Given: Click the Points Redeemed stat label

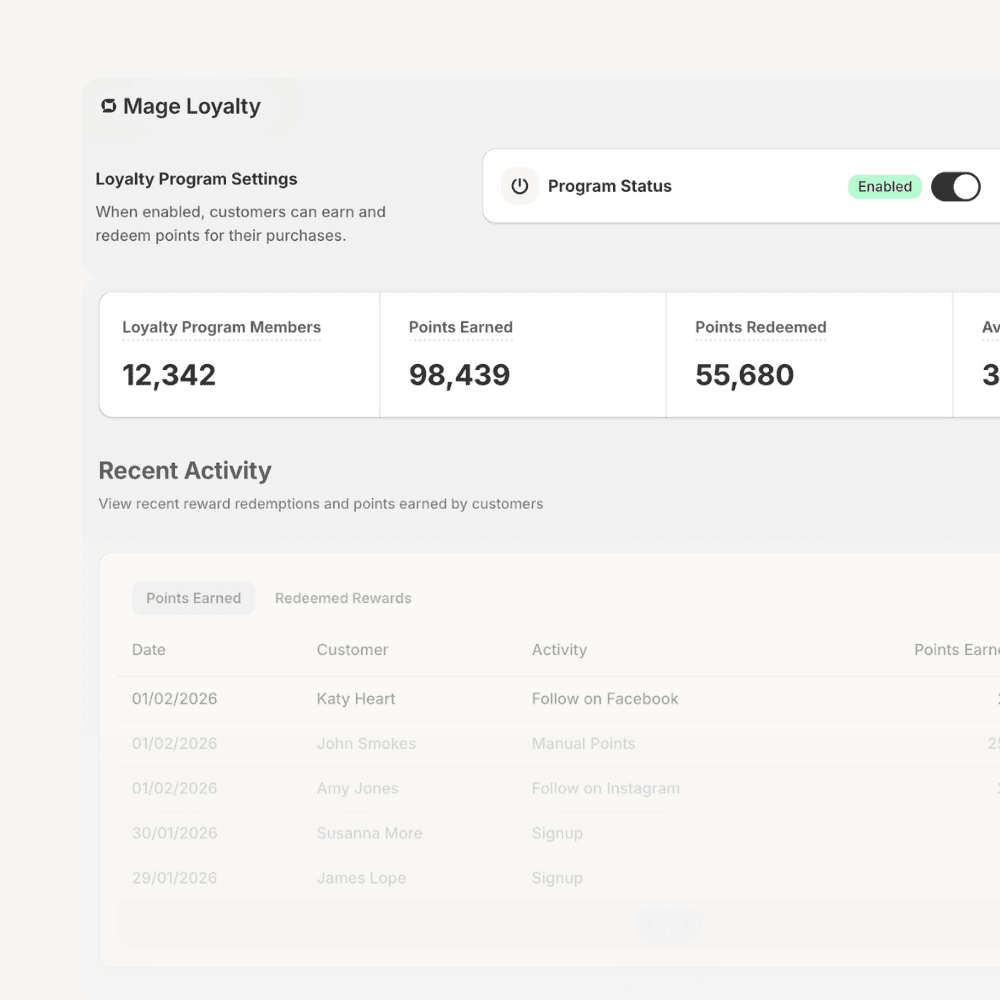Looking at the screenshot, I should [x=761, y=328].
